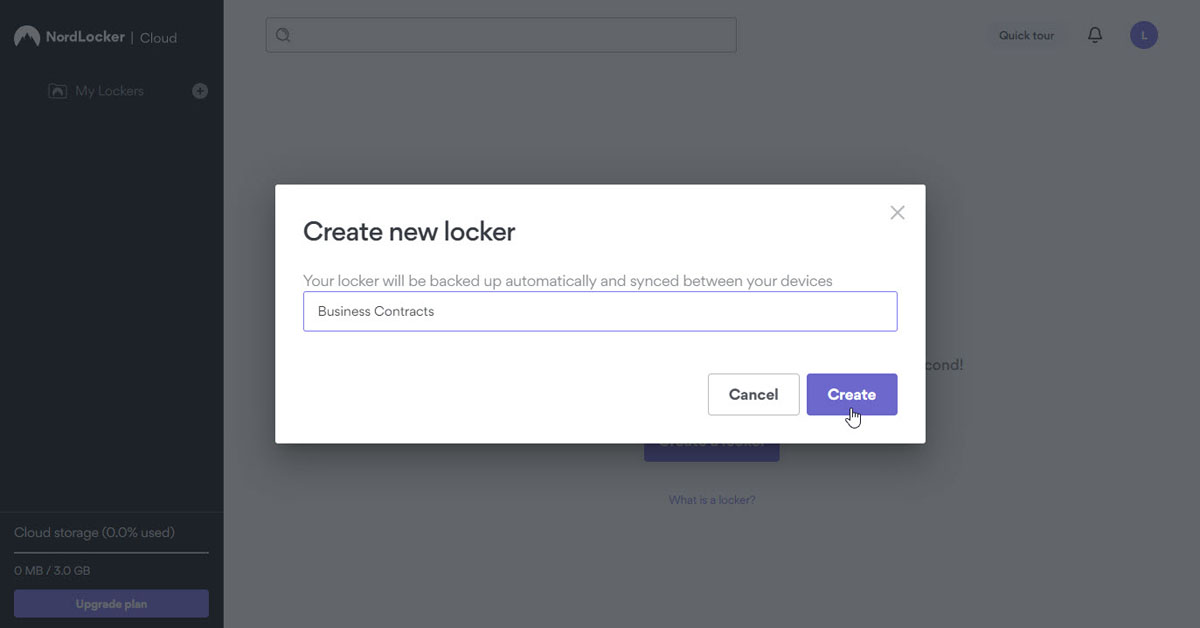Open the "What is a locker?" link
This screenshot has width=1200, height=628.
[x=712, y=500]
